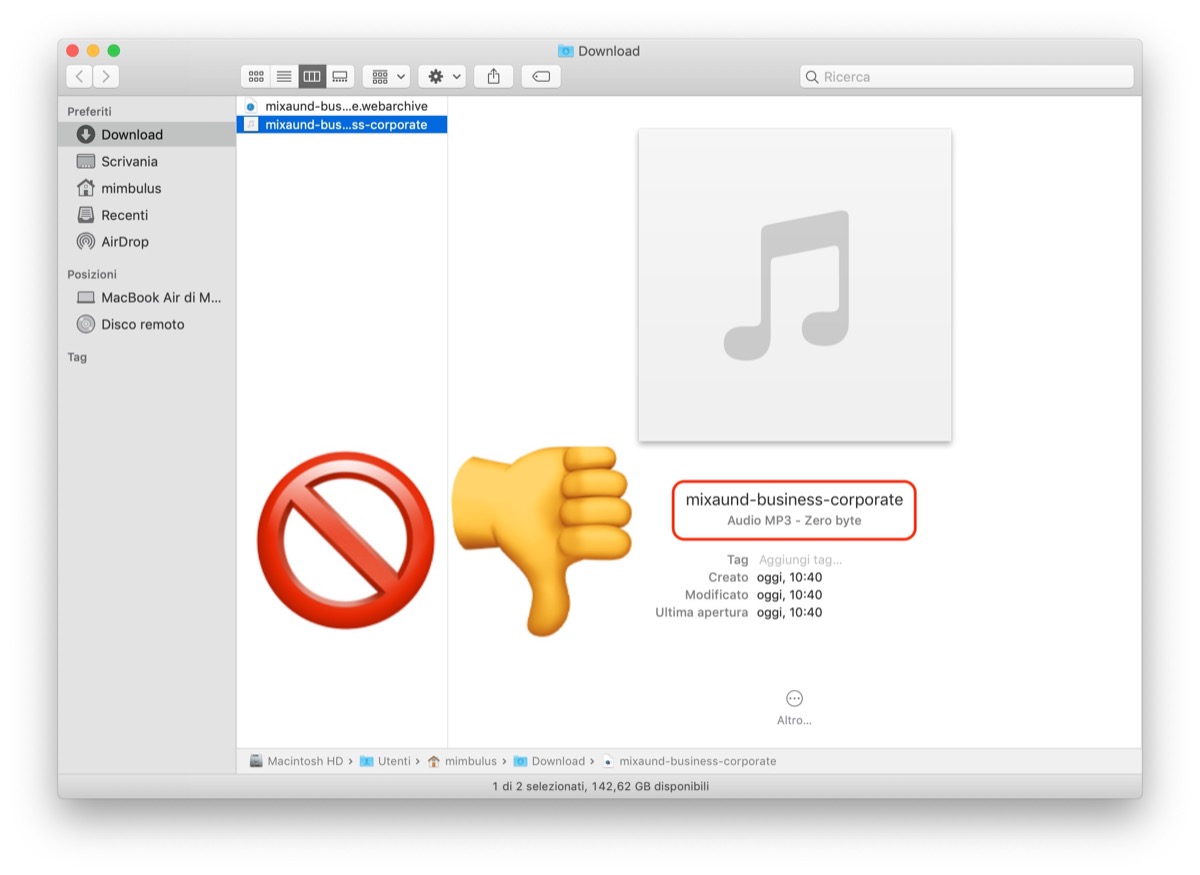
Task: Click Utenti in the path bar
Action: coord(385,761)
